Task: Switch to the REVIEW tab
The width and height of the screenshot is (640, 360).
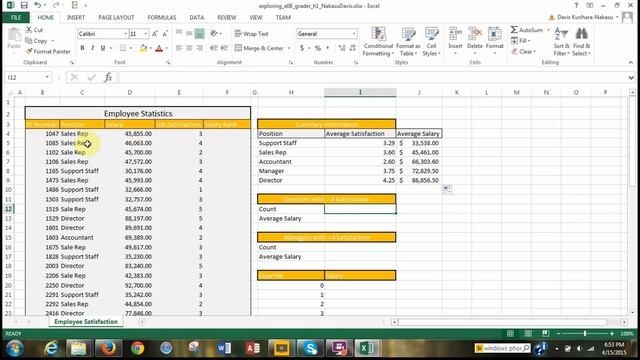Action: pyautogui.click(x=227, y=18)
